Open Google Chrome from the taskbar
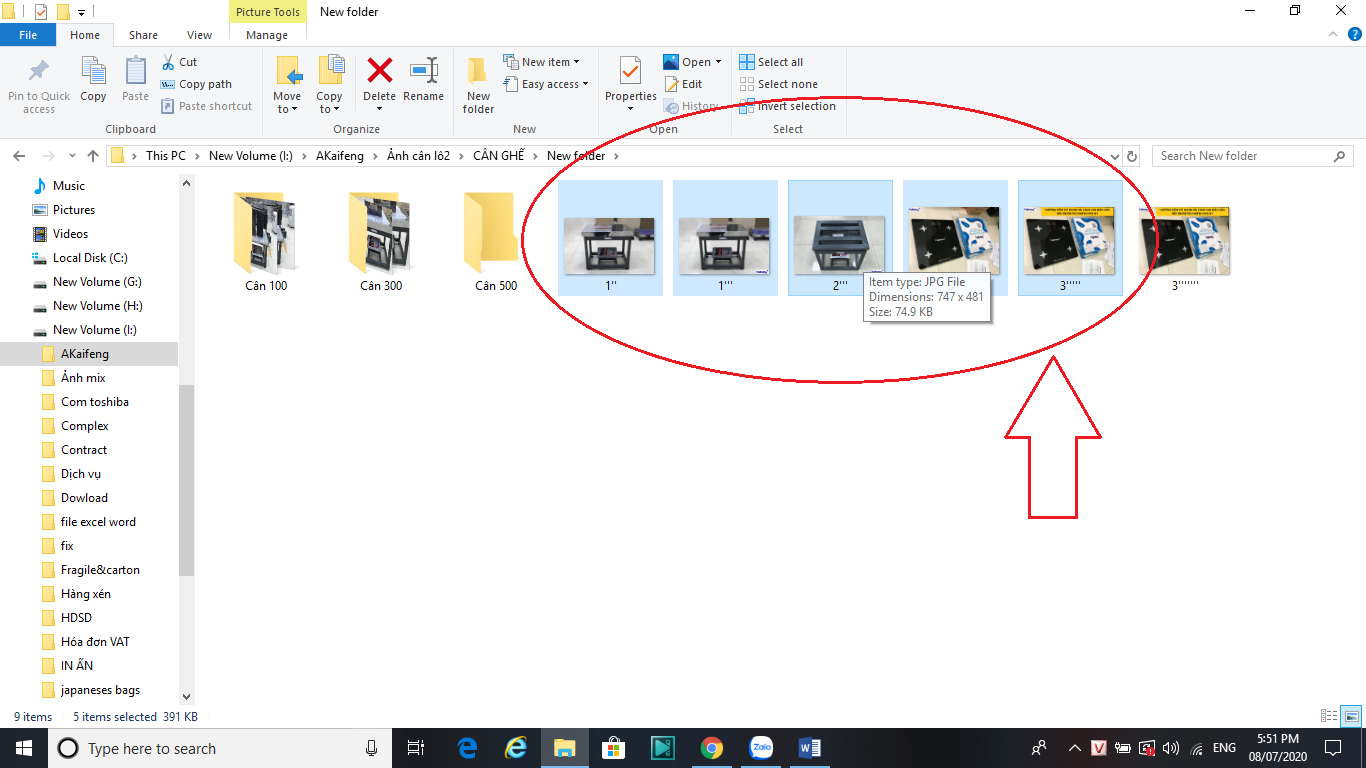Viewport: 1366px width, 768px height. 711,748
